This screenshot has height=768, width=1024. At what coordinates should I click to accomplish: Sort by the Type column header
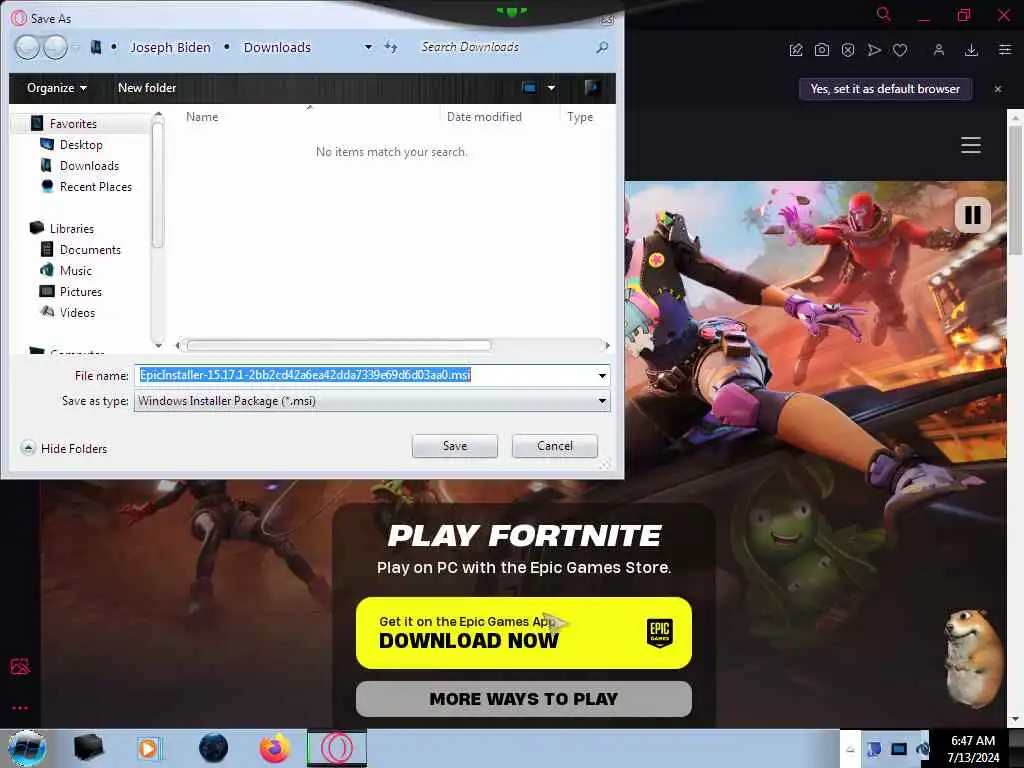coord(580,117)
